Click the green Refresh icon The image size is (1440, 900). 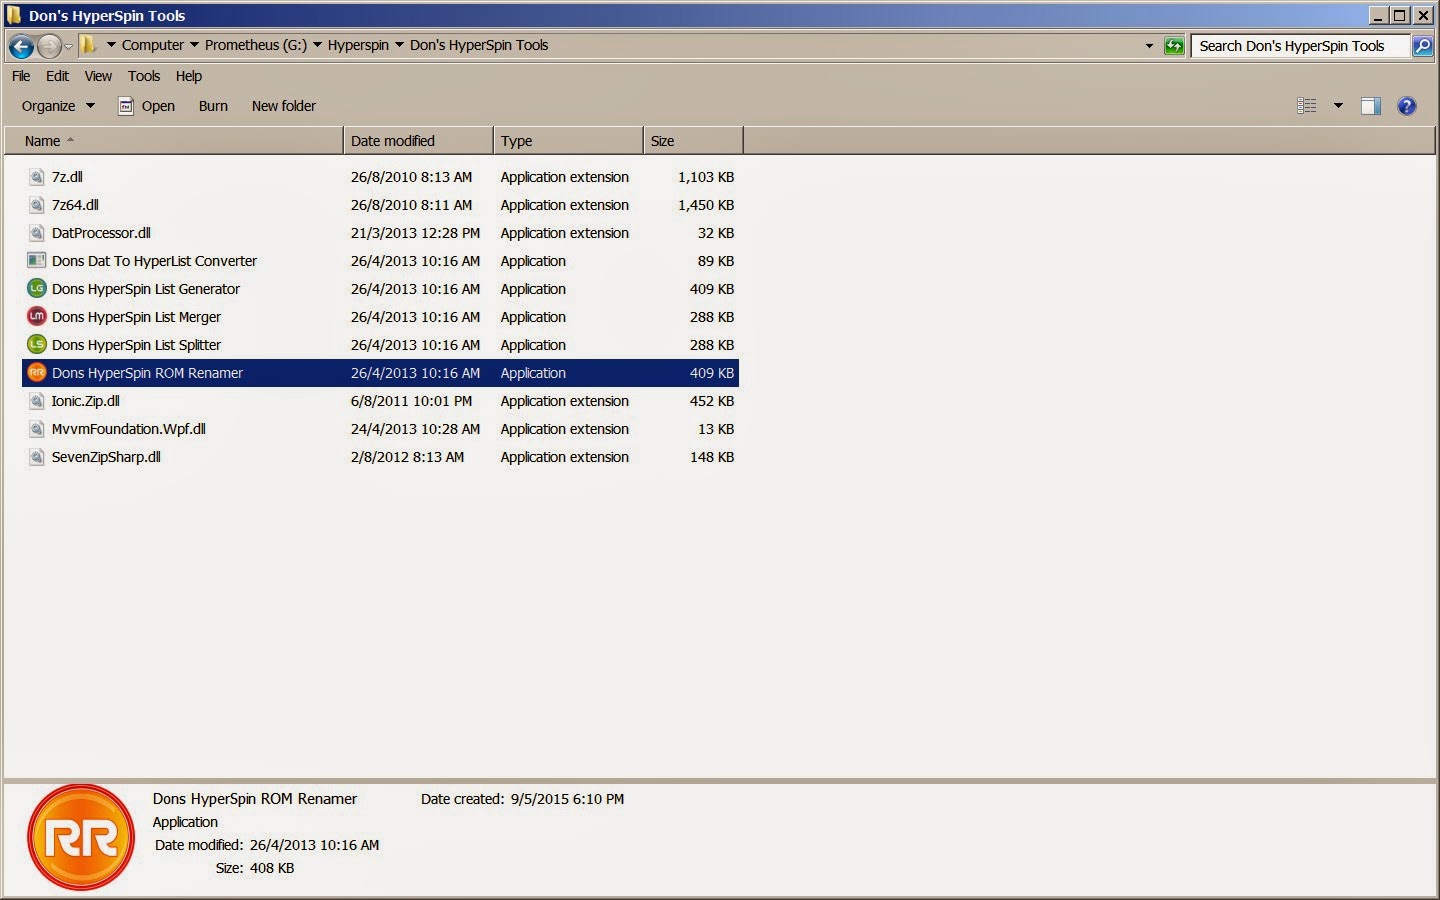click(1174, 46)
